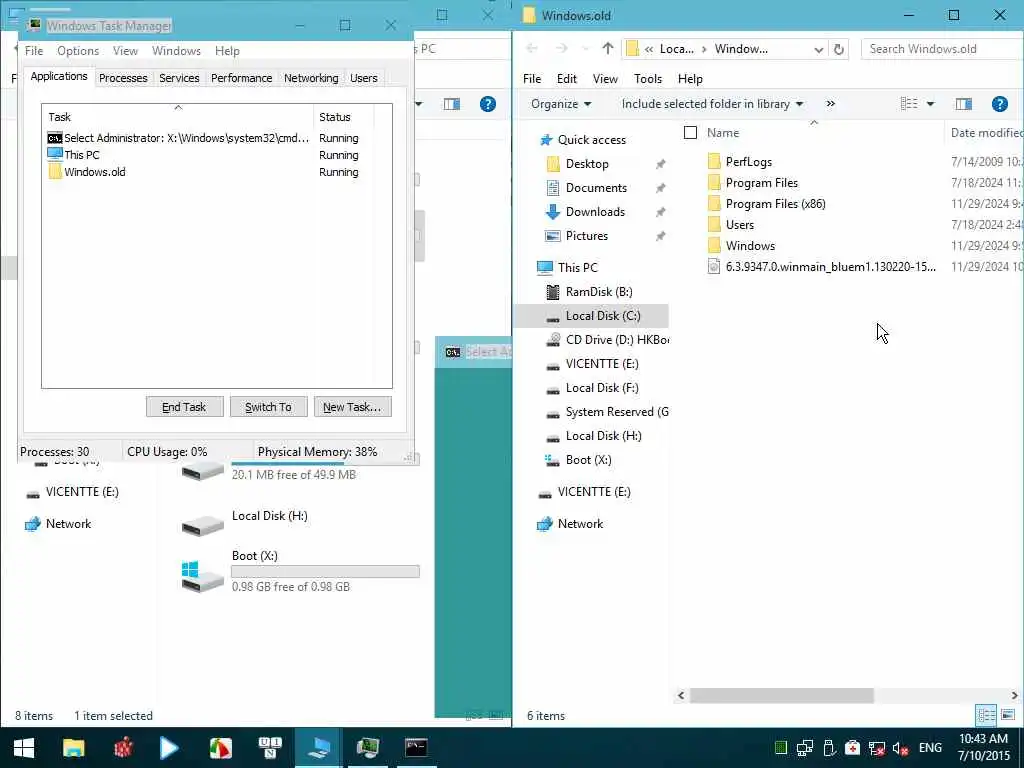Screen dimensions: 1024x768
Task: Open the view options dropdown in the Windows.old window
Action: [x=931, y=104]
